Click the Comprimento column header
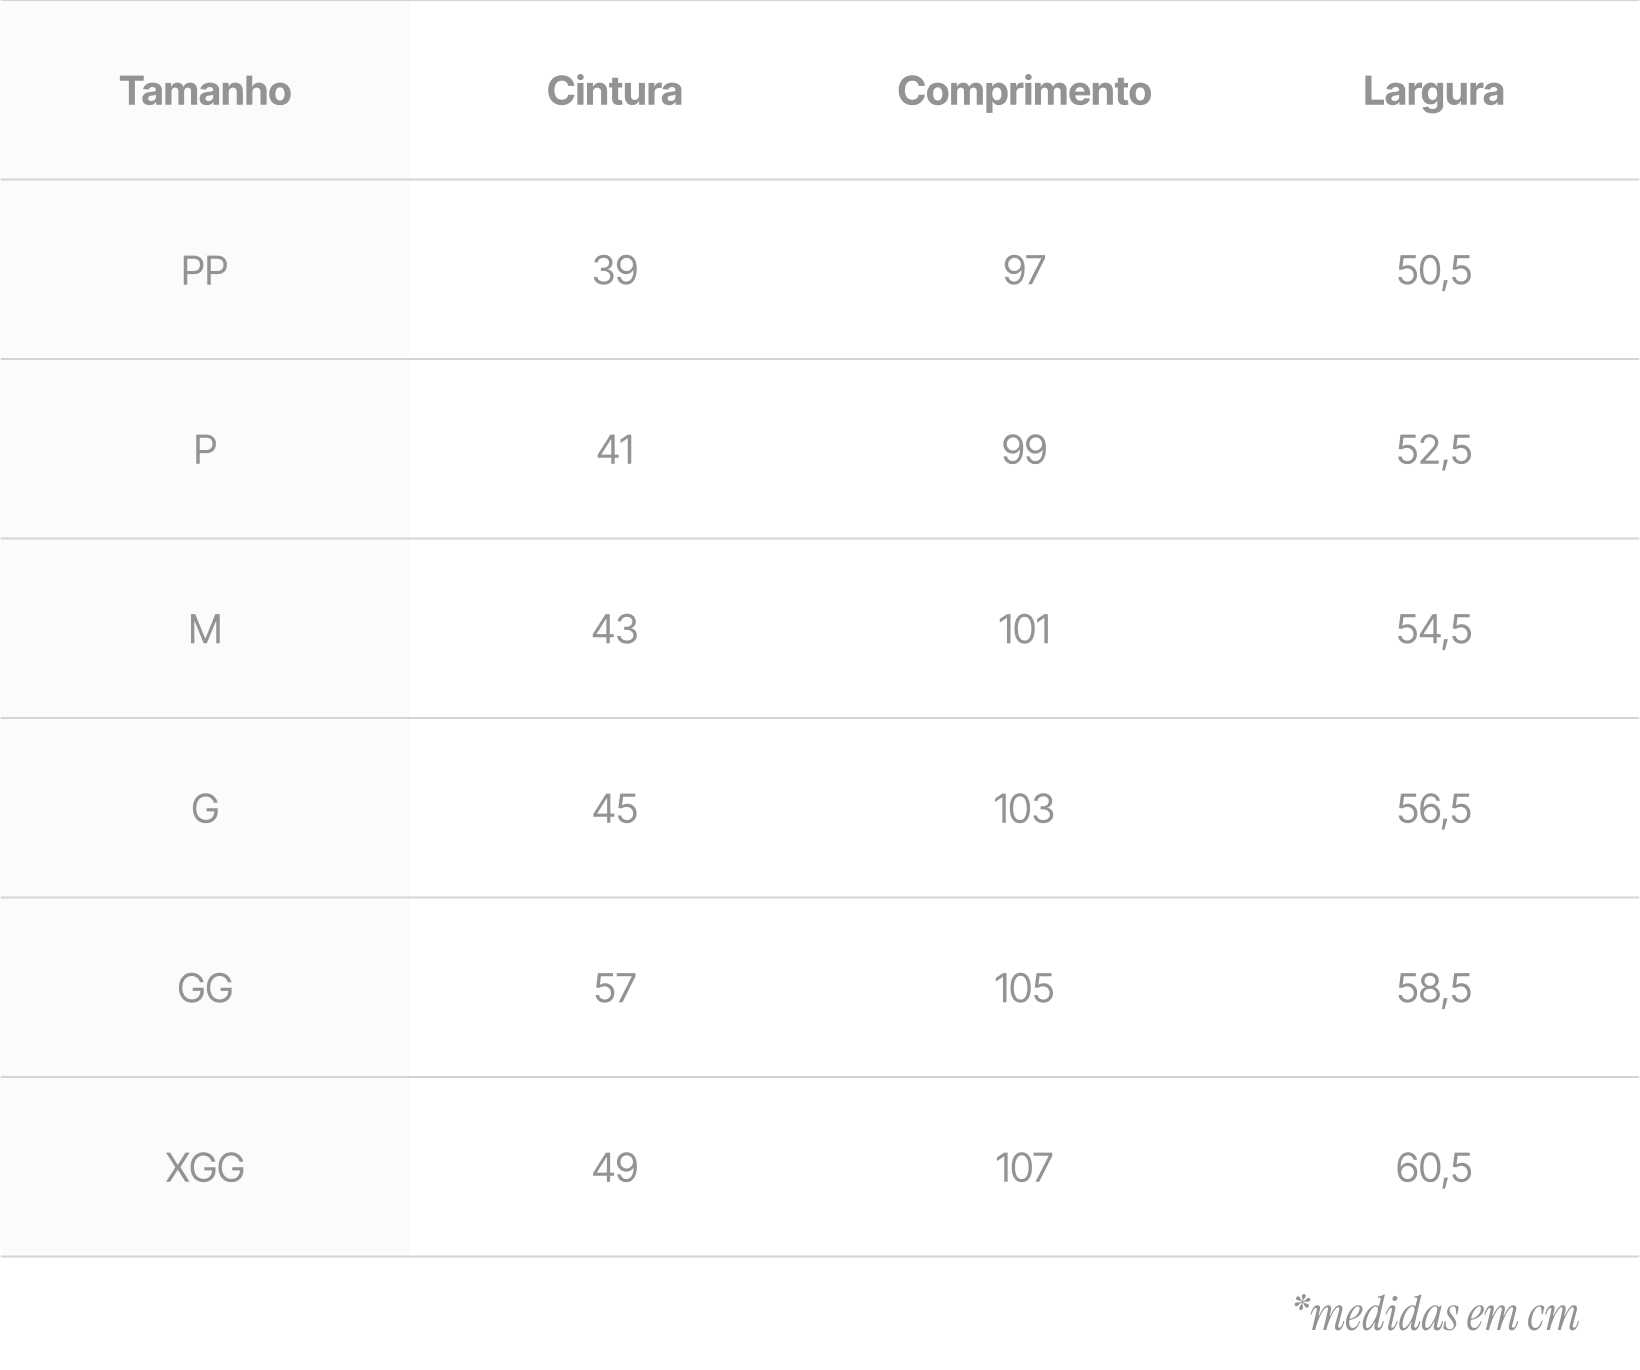Image resolution: width=1640 pixels, height=1370 pixels. [1024, 91]
